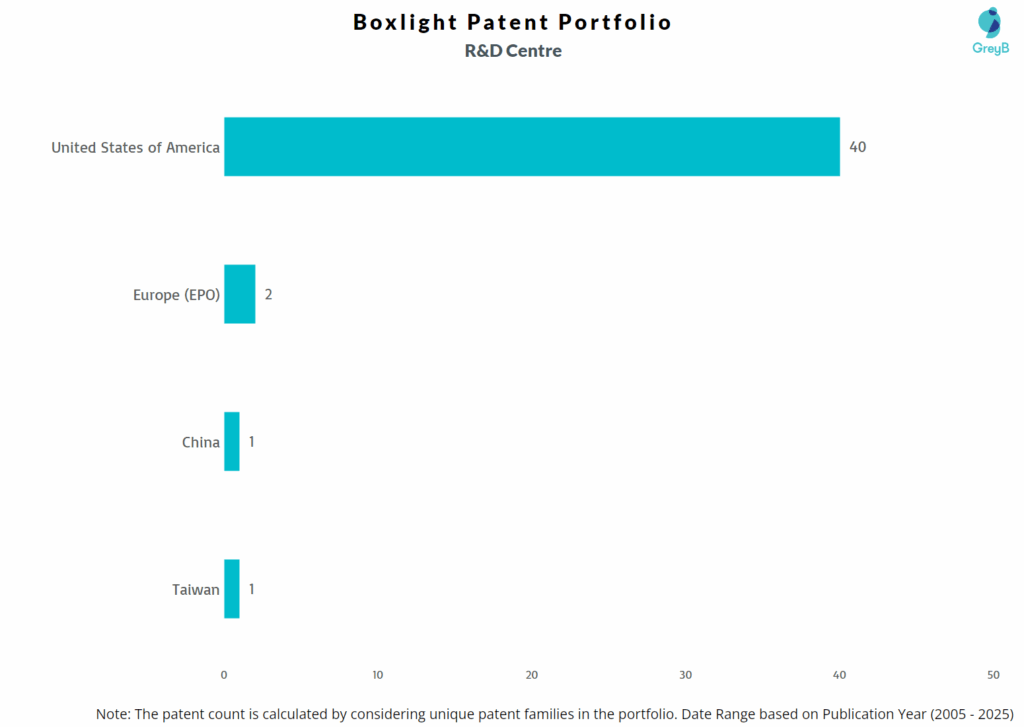
Task: Select the Europe (EPO) bar
Action: [239, 294]
